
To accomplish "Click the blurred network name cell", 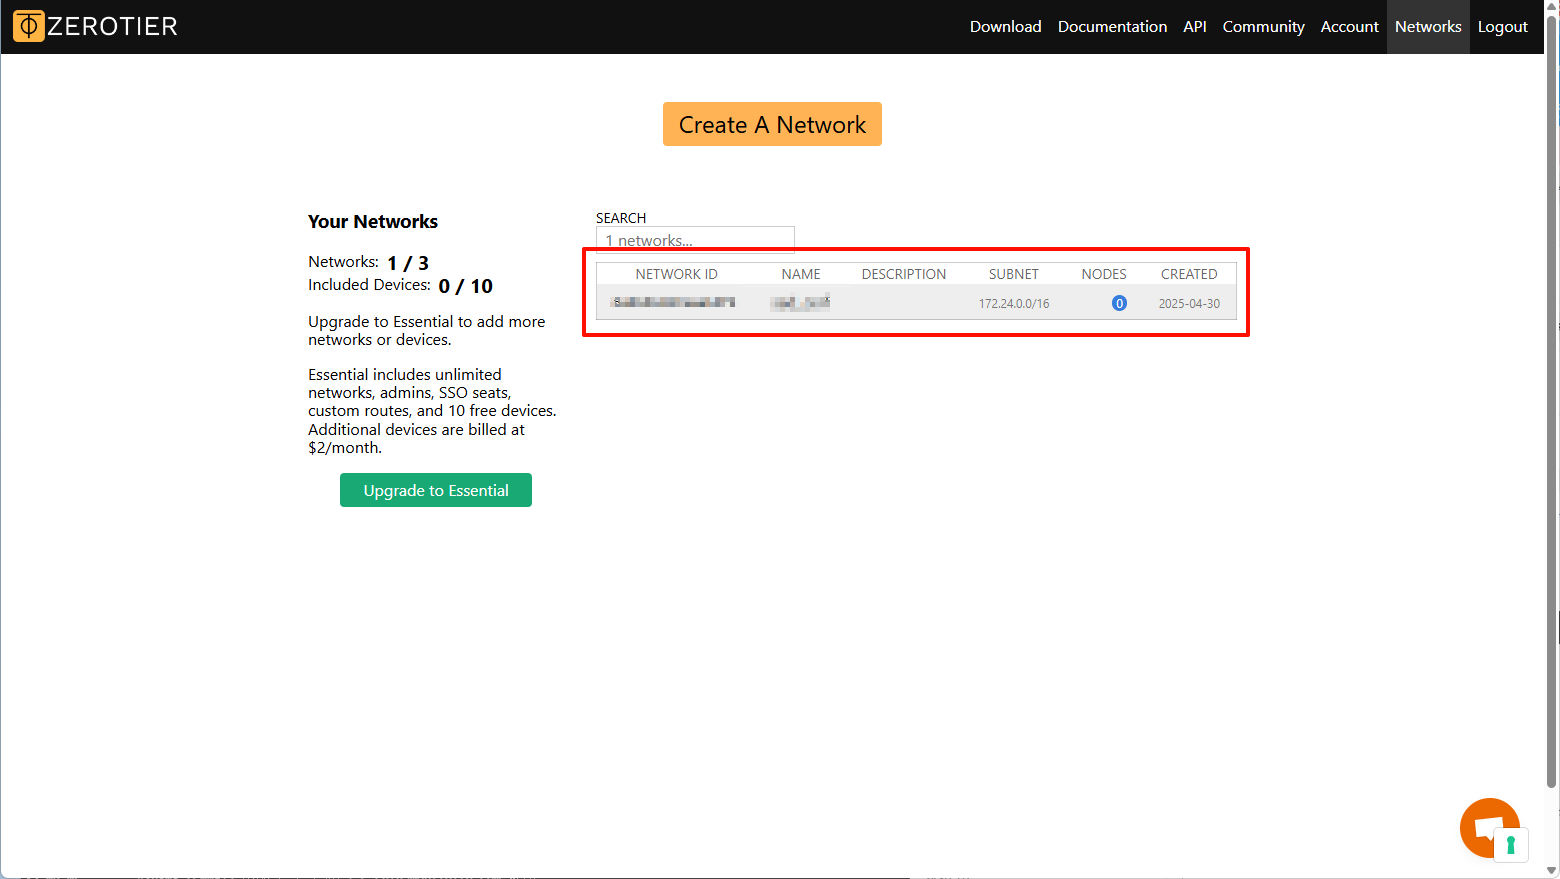I will pyautogui.click(x=801, y=302).
